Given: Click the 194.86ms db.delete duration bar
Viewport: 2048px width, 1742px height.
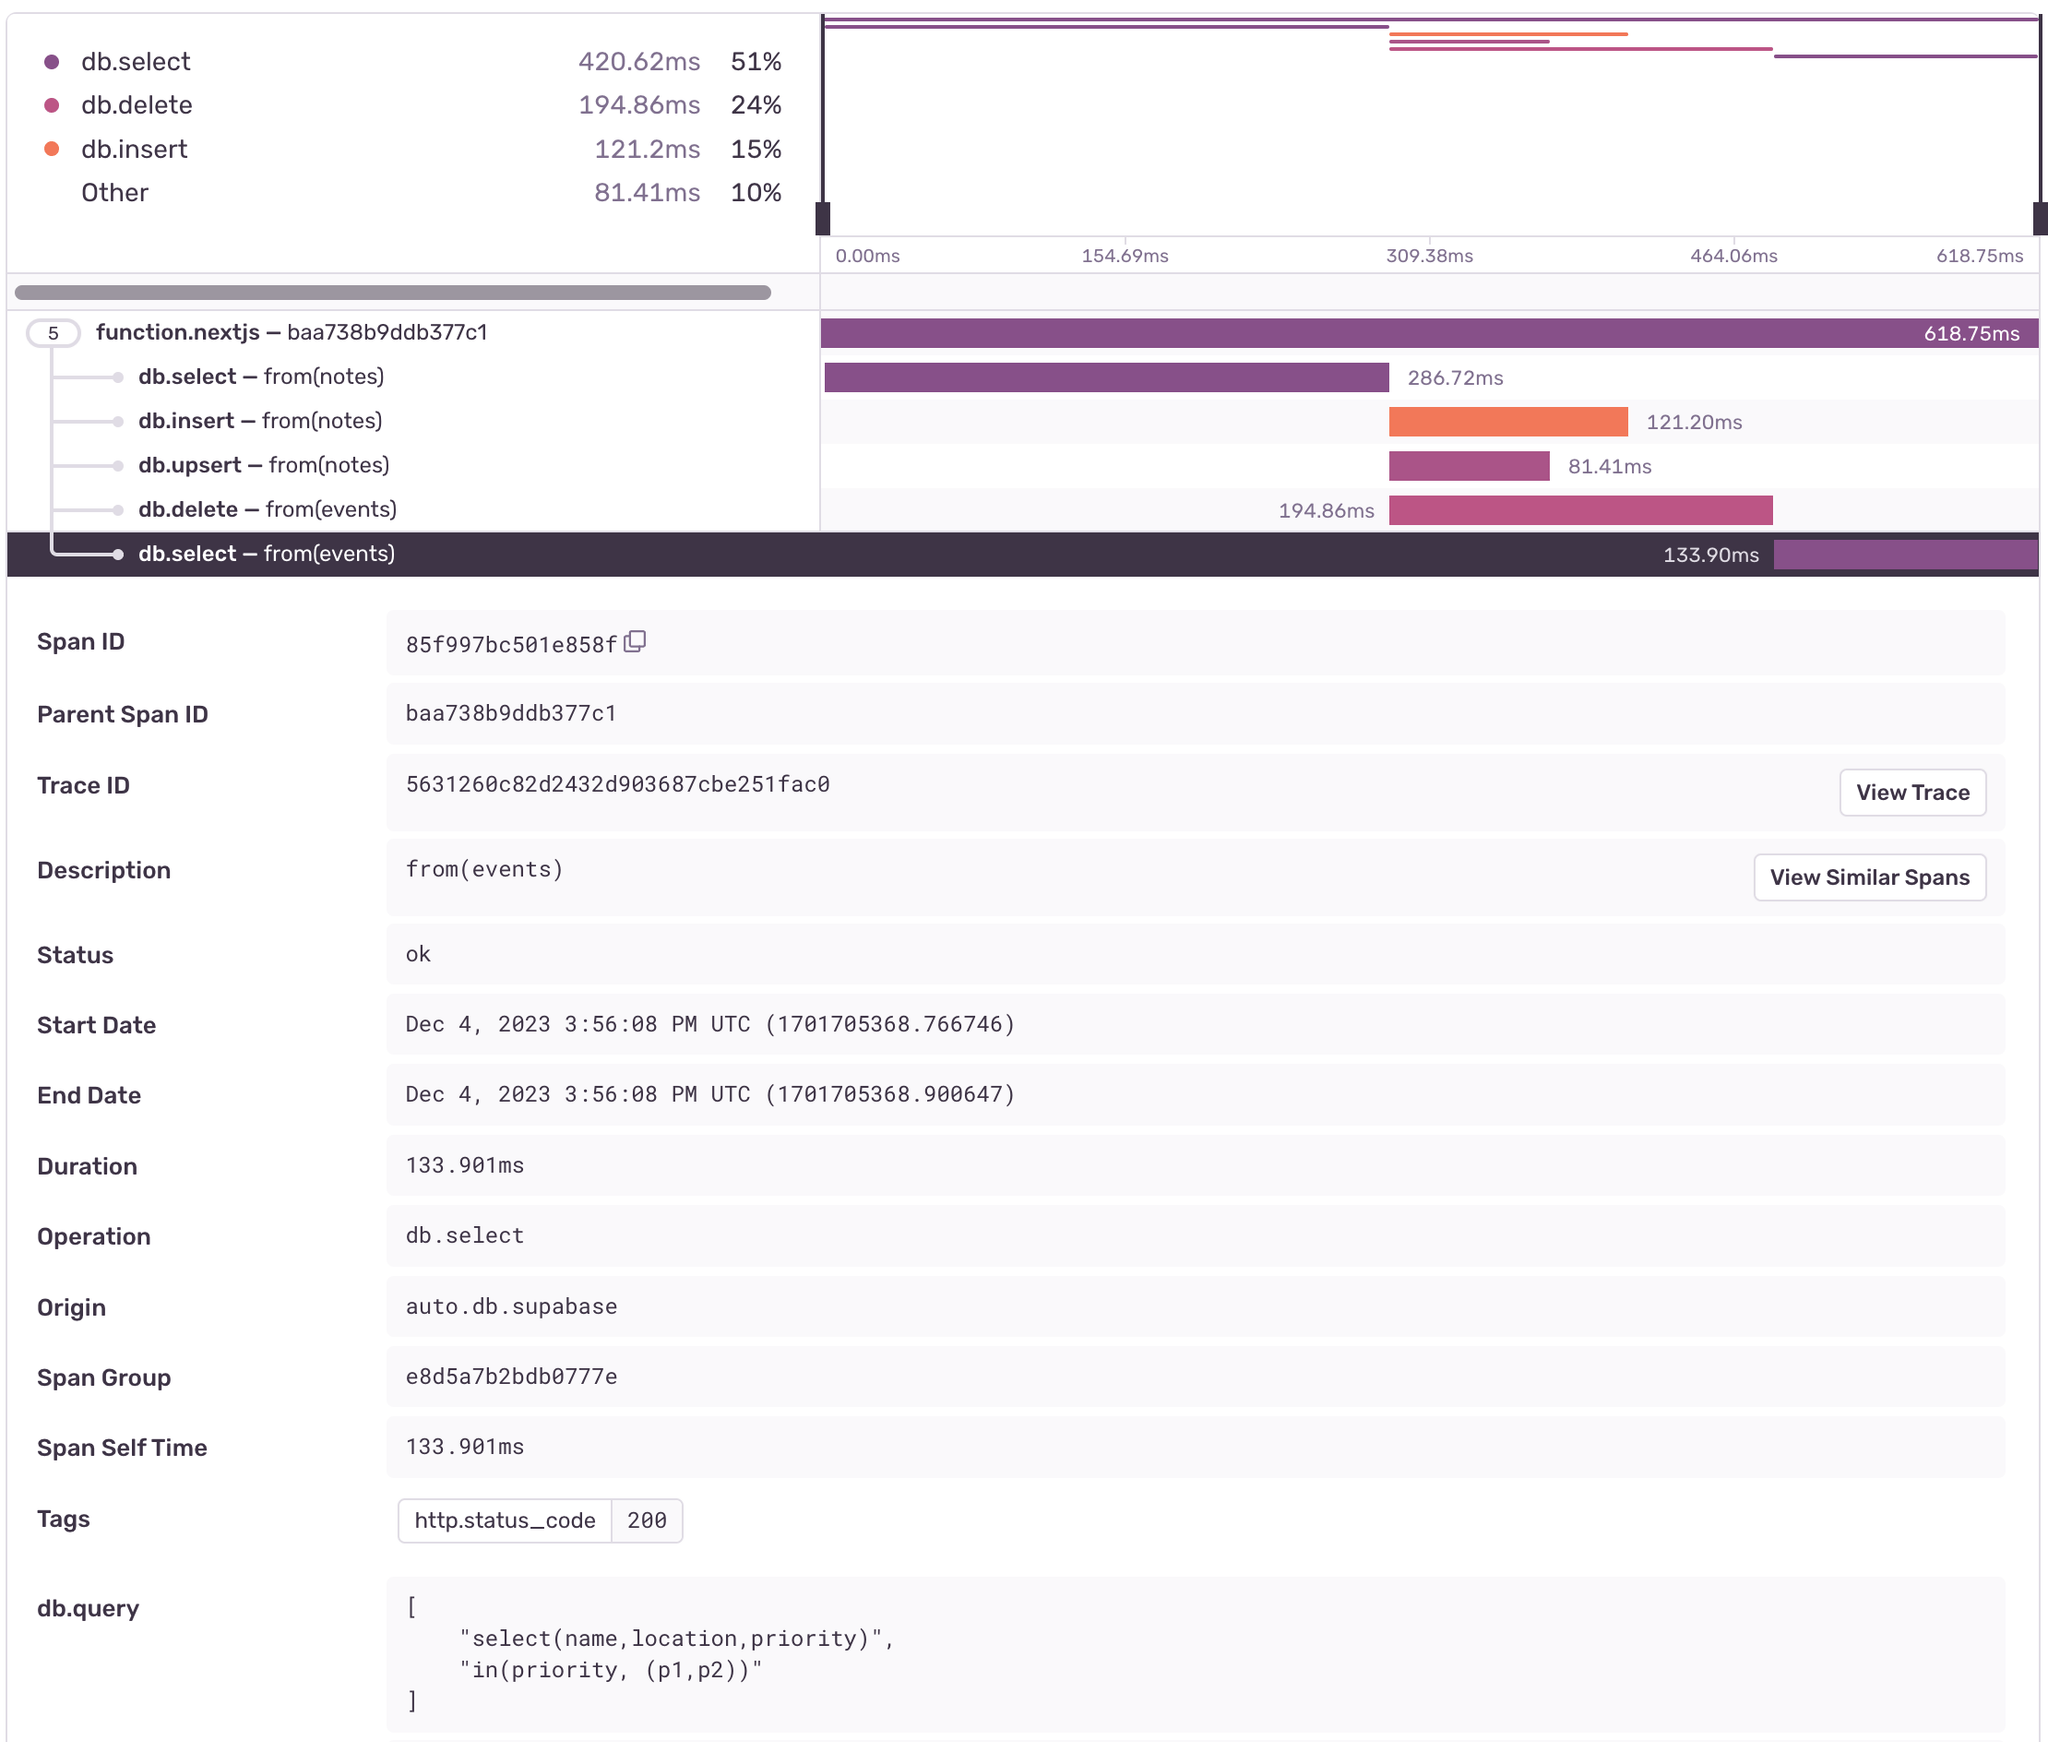Looking at the screenshot, I should (x=1580, y=510).
